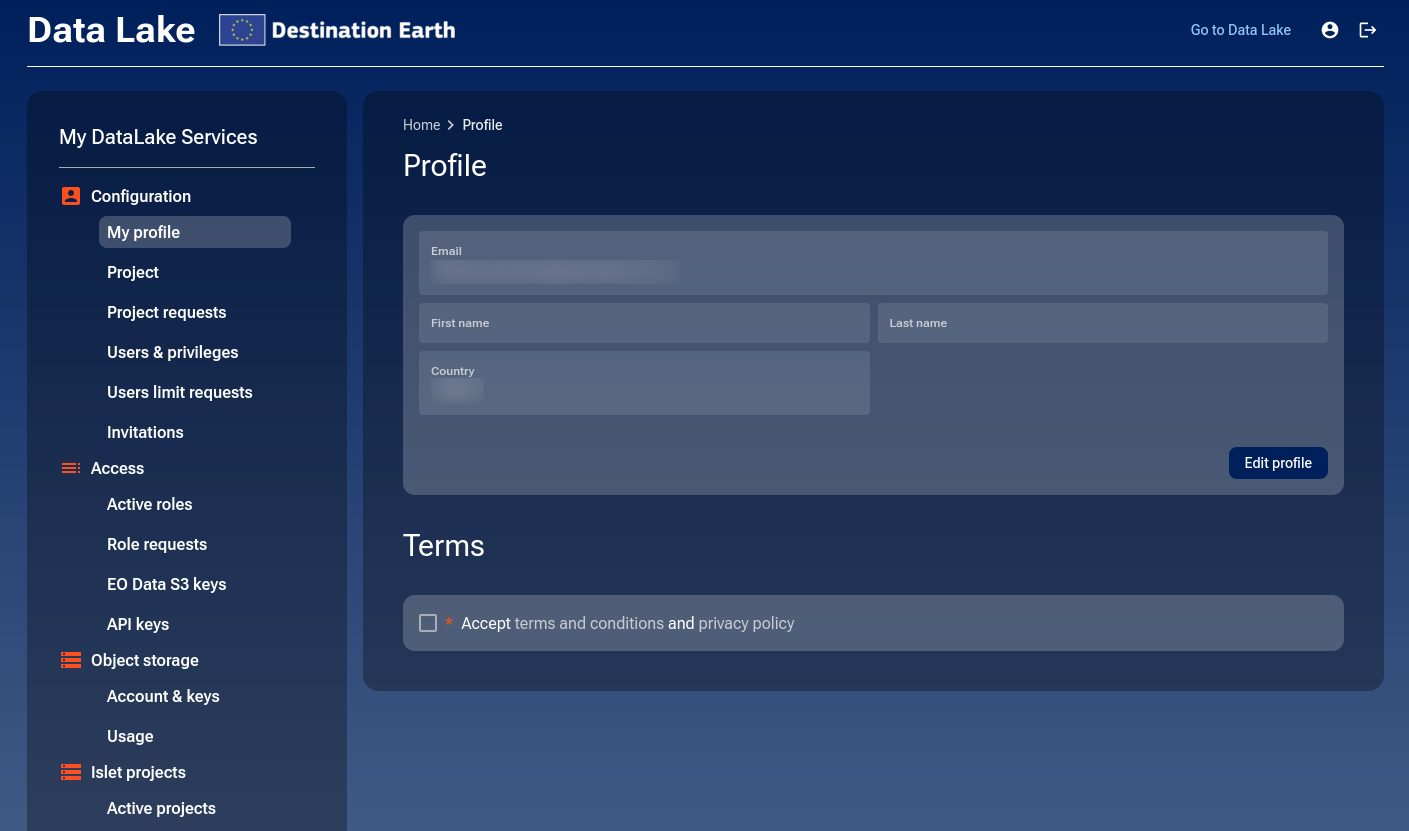
Task: Click the Islet projects section icon
Action: (70, 772)
